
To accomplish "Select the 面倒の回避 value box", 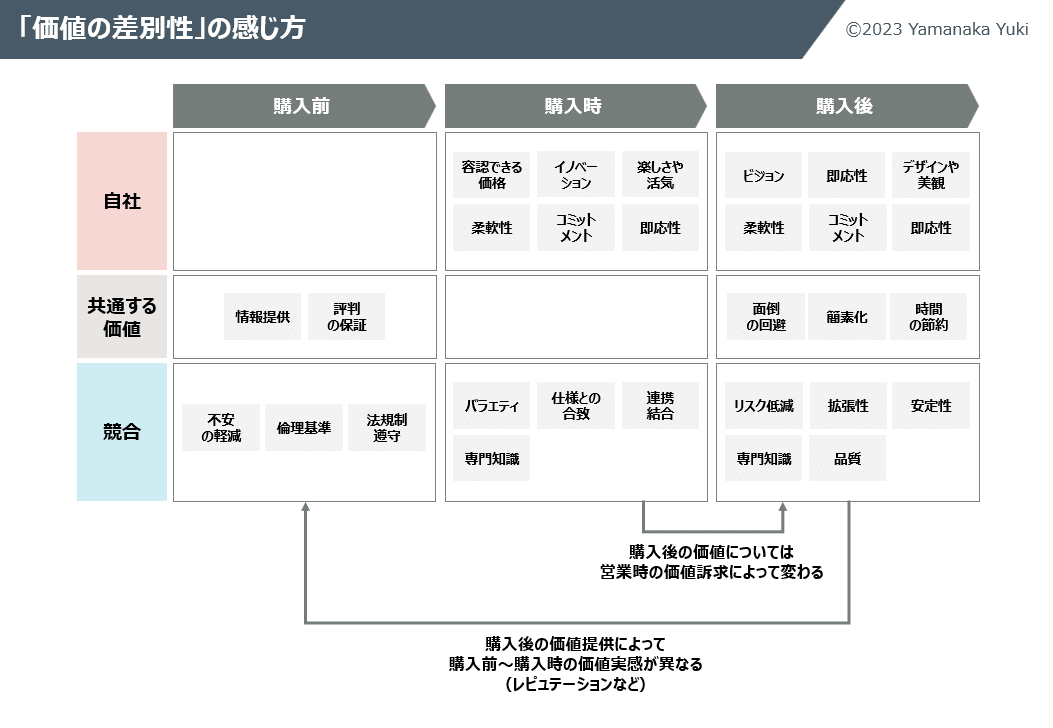I will pos(766,316).
